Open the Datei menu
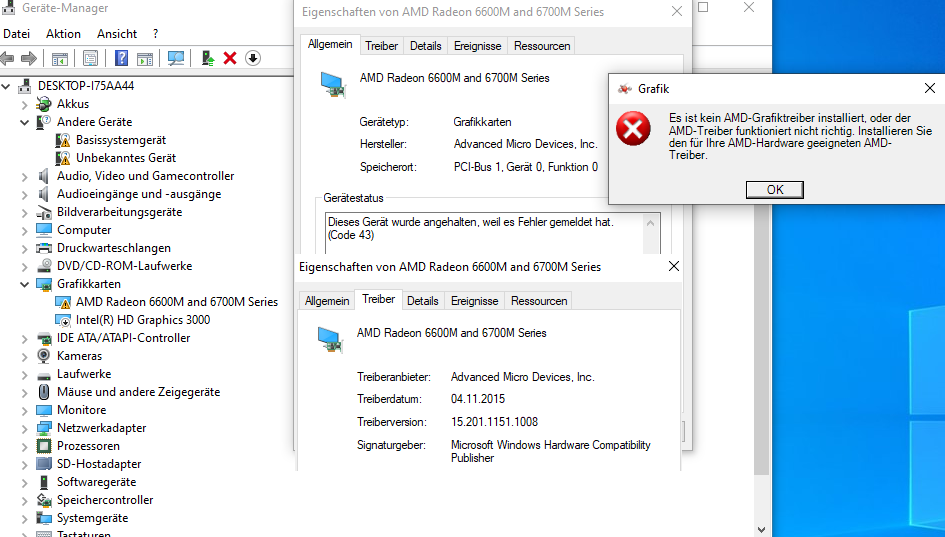Image resolution: width=945 pixels, height=537 pixels. tap(16, 34)
